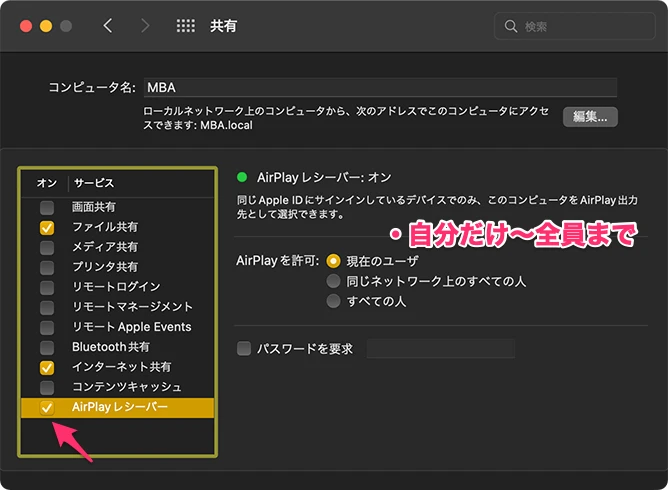The image size is (668, 490).
Task: Click the computer name field showing MBA
Action: coord(380,87)
